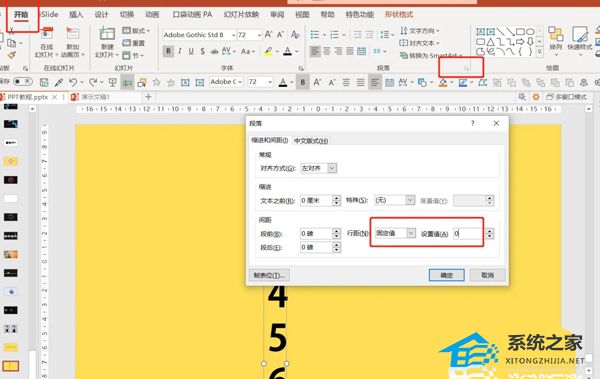This screenshot has height=379, width=600.
Task: Click the increase indent level icon
Action: click(x=369, y=35)
